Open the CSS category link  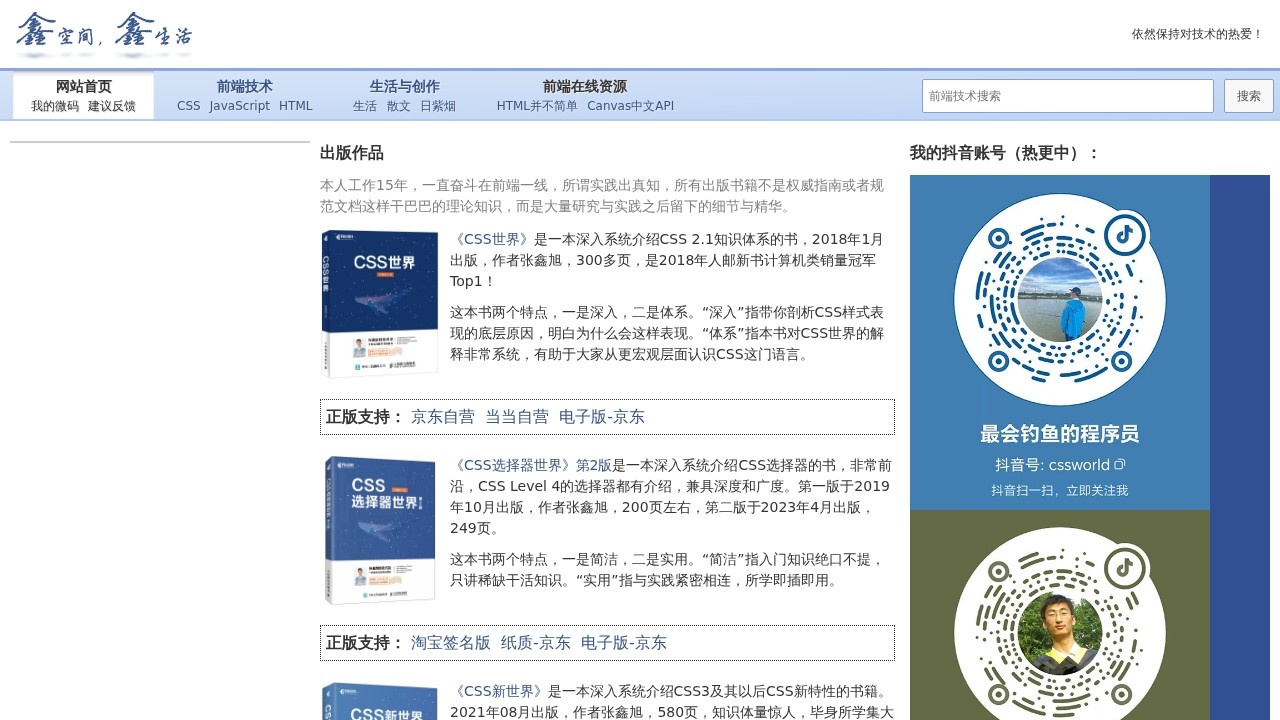coord(188,106)
